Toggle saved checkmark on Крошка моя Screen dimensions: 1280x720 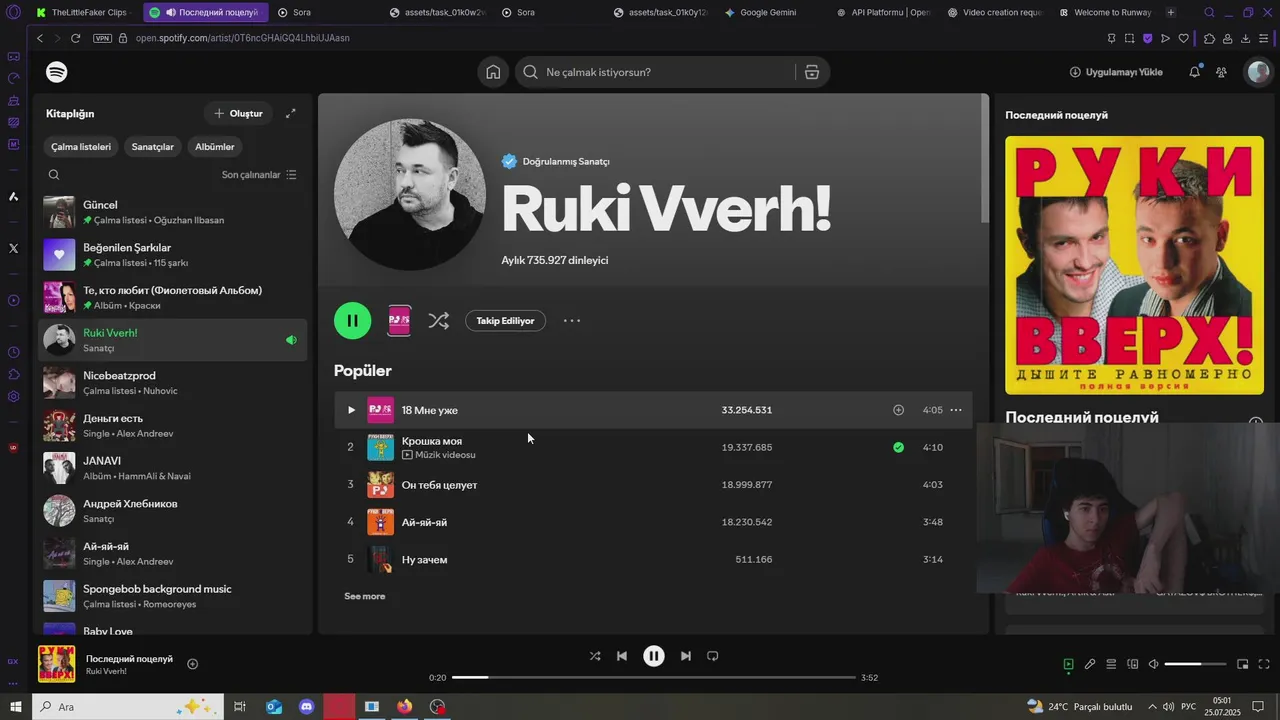click(x=898, y=447)
